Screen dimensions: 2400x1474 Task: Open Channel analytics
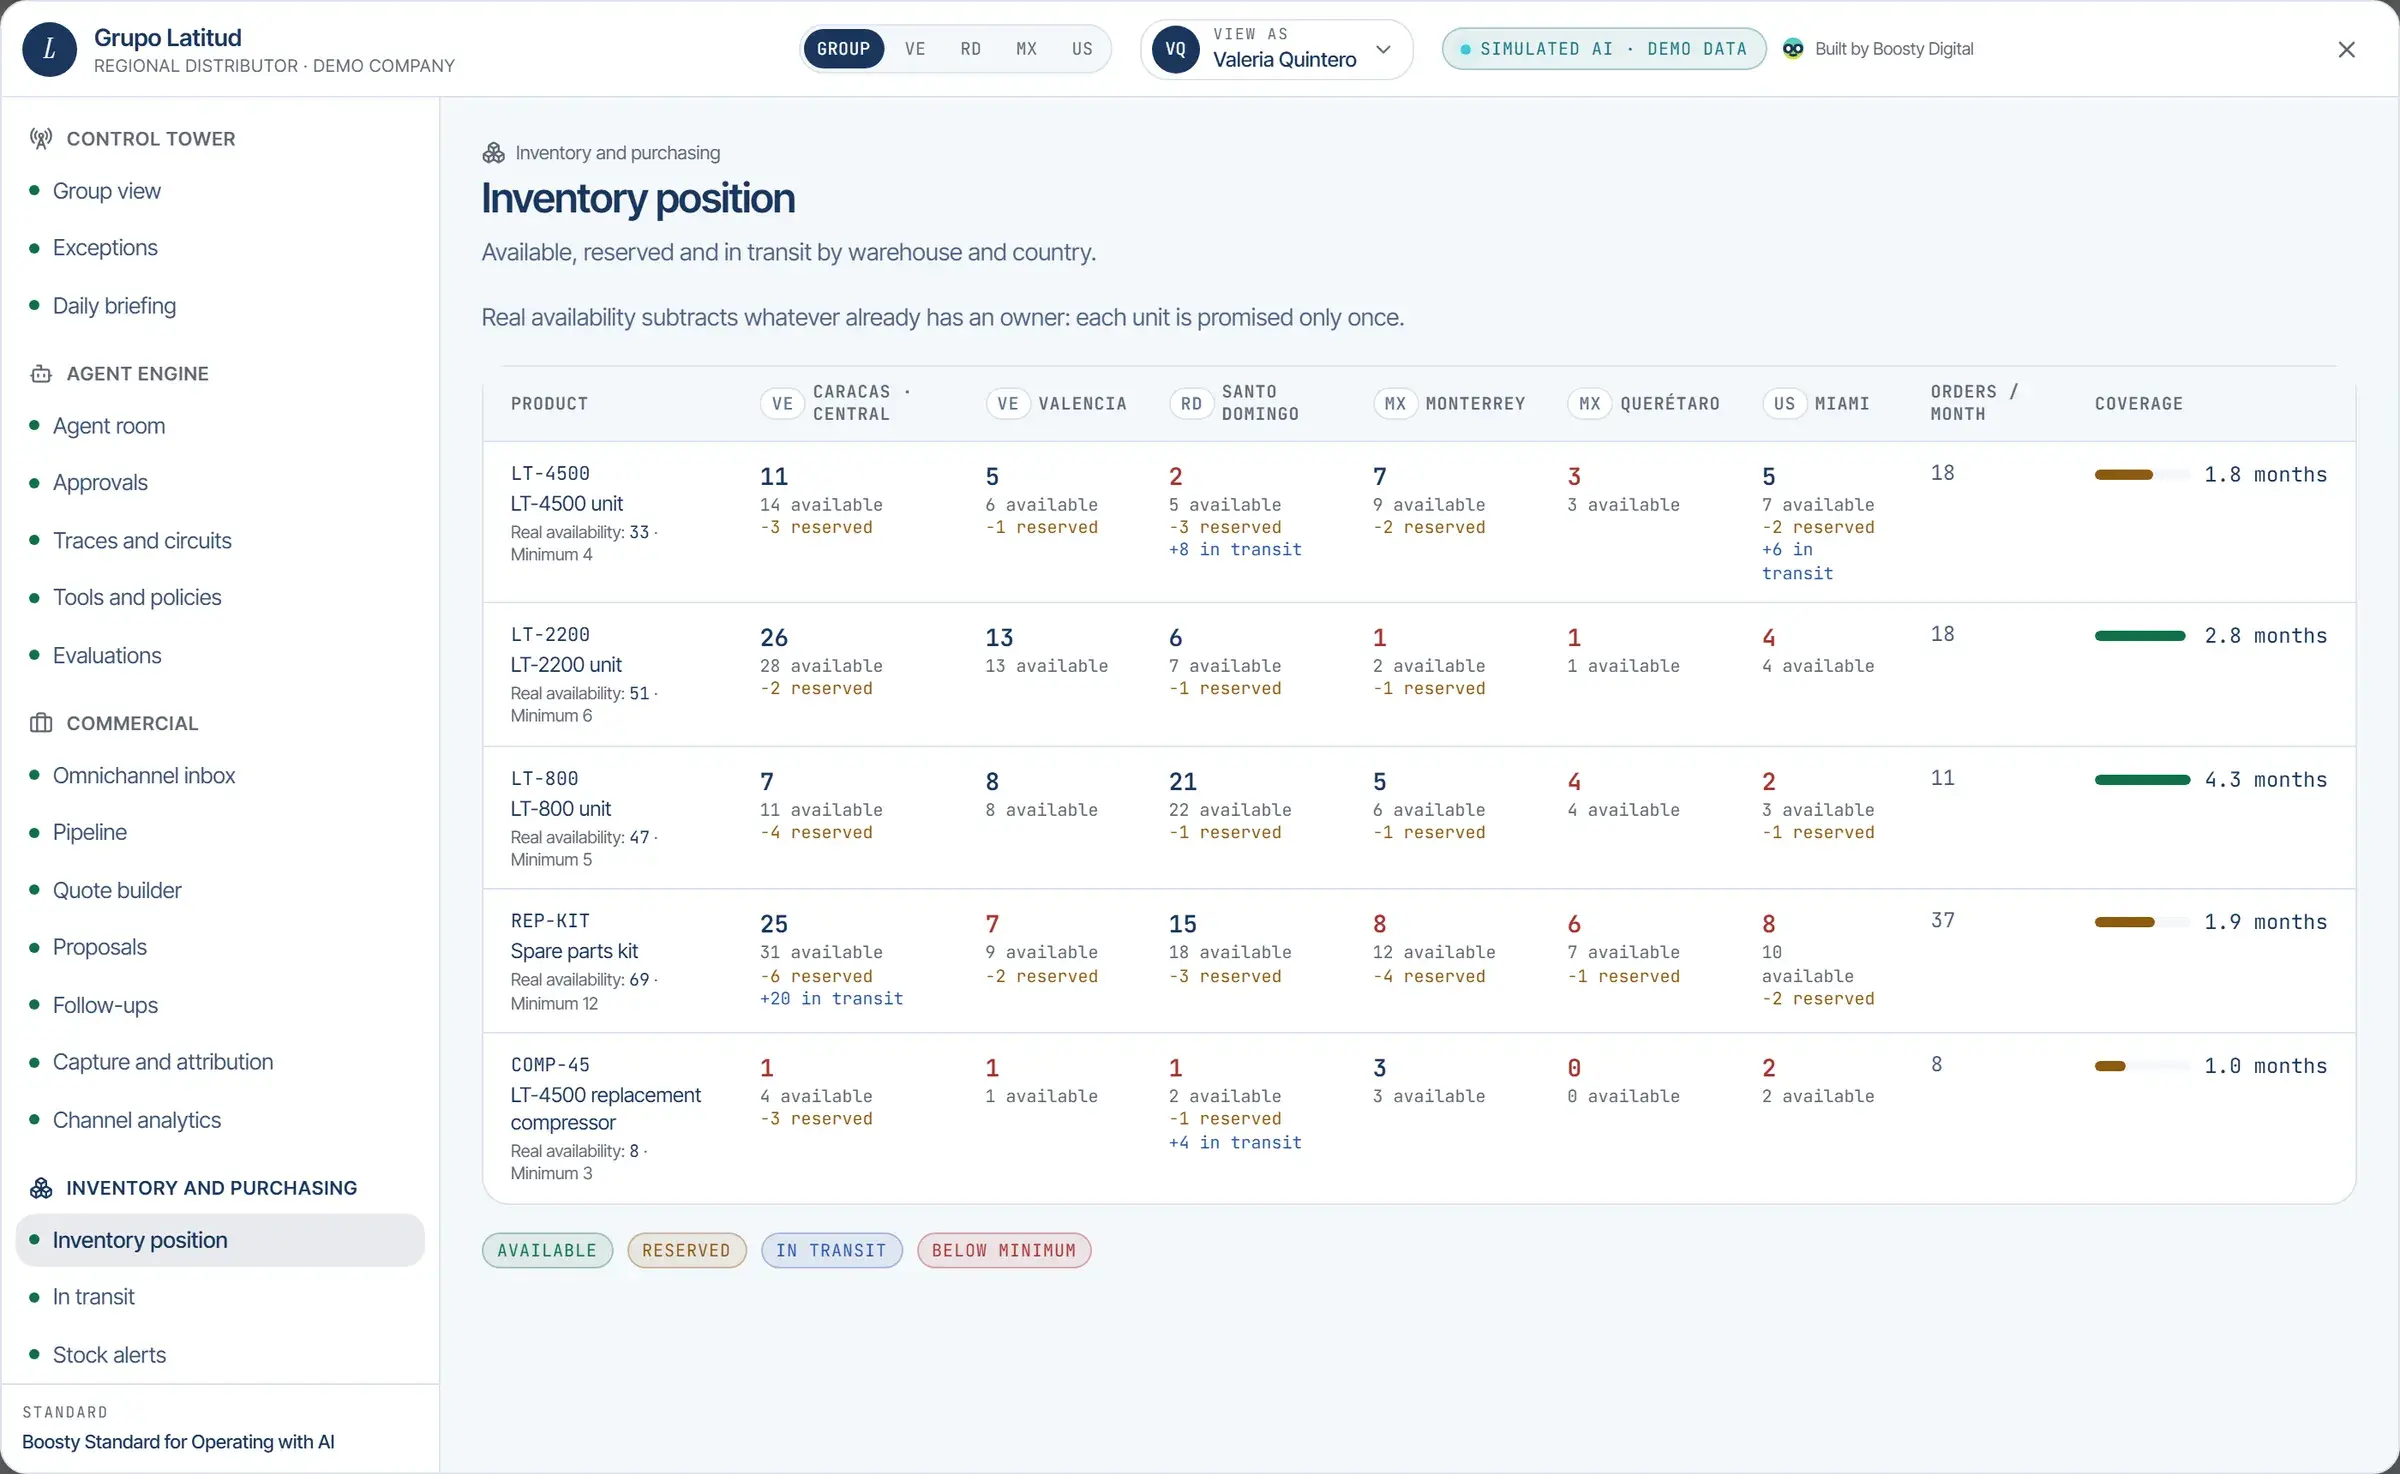click(220, 1121)
